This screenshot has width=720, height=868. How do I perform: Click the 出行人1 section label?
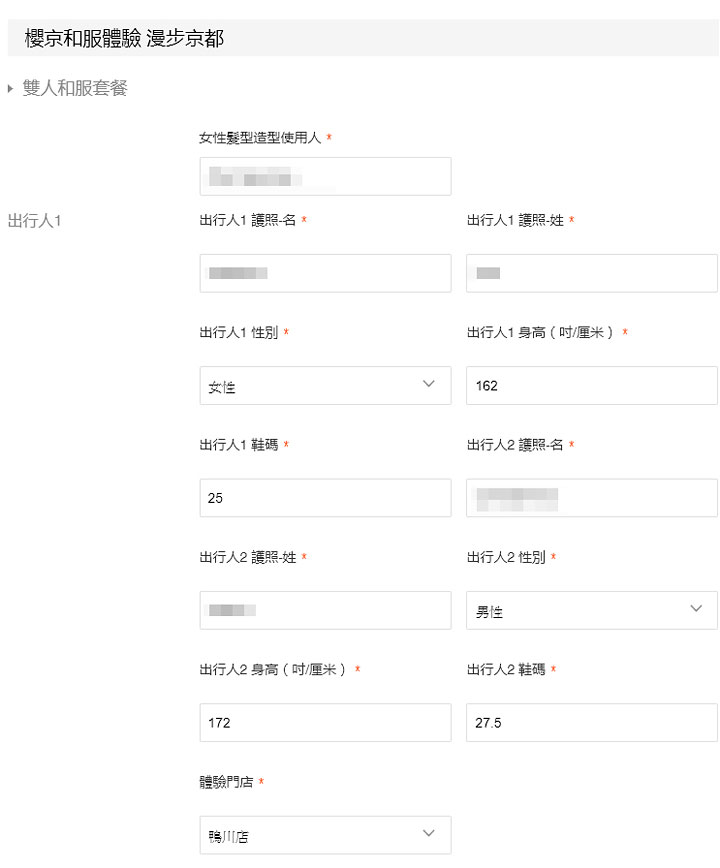pyautogui.click(x=34, y=221)
